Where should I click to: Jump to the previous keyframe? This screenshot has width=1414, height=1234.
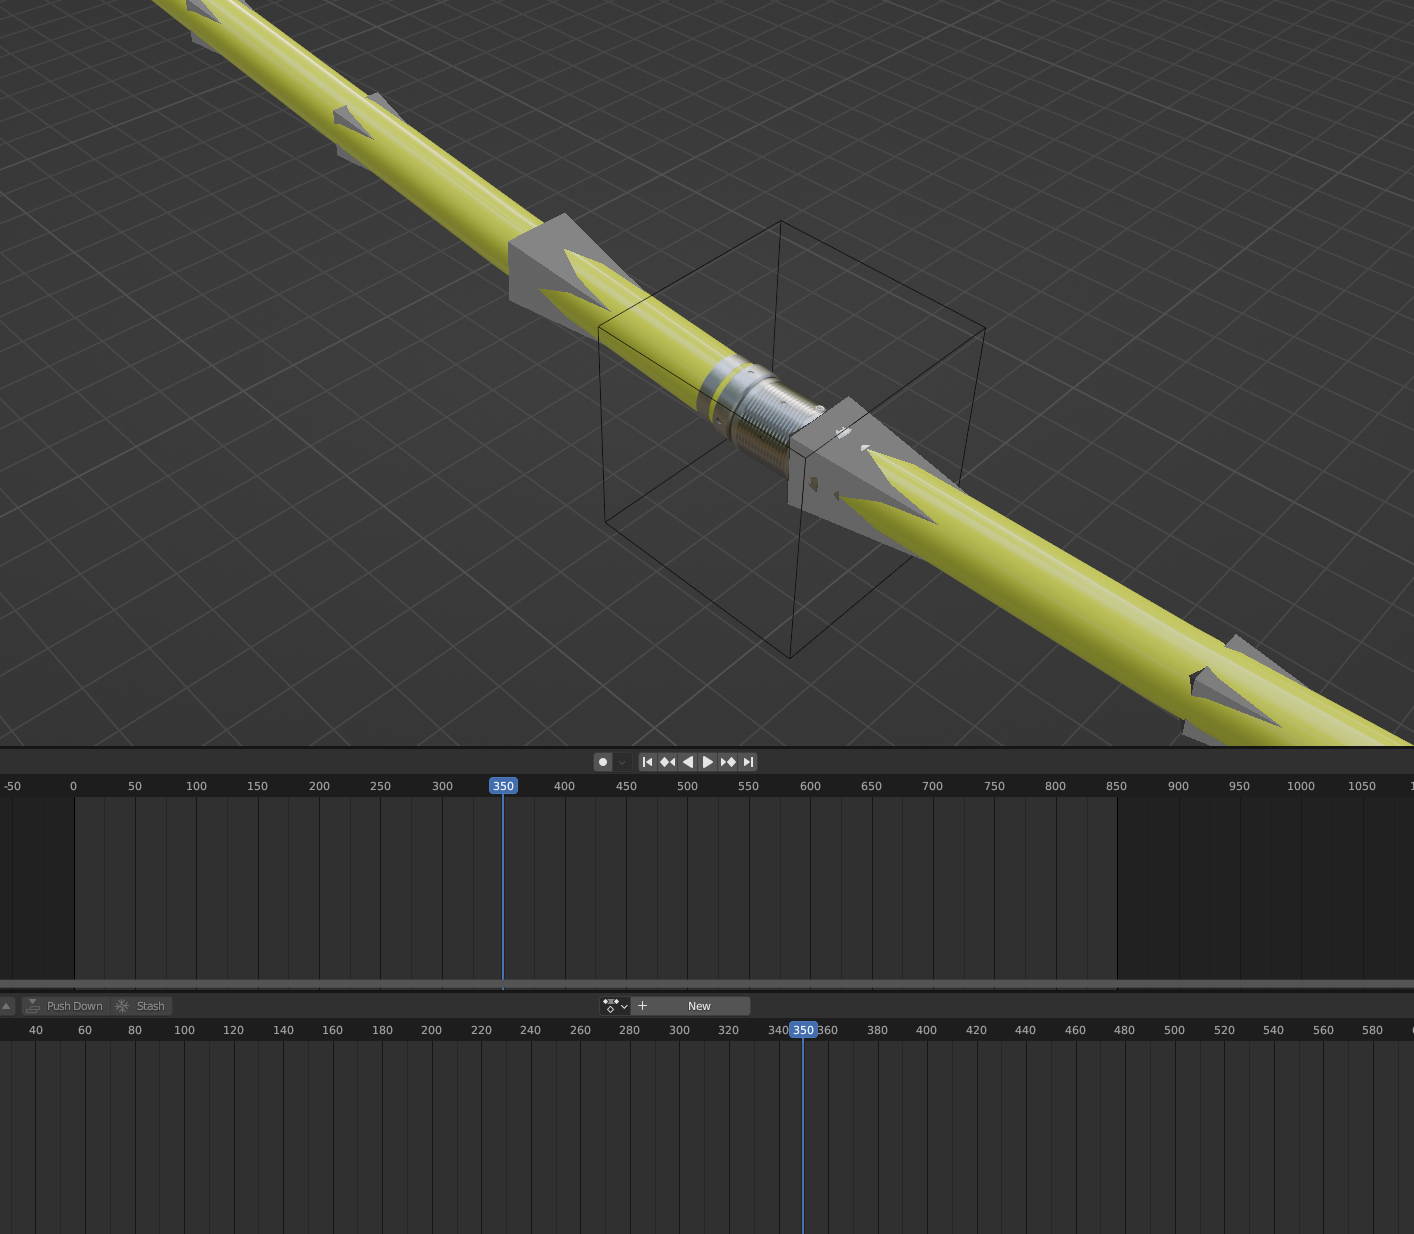click(x=667, y=762)
